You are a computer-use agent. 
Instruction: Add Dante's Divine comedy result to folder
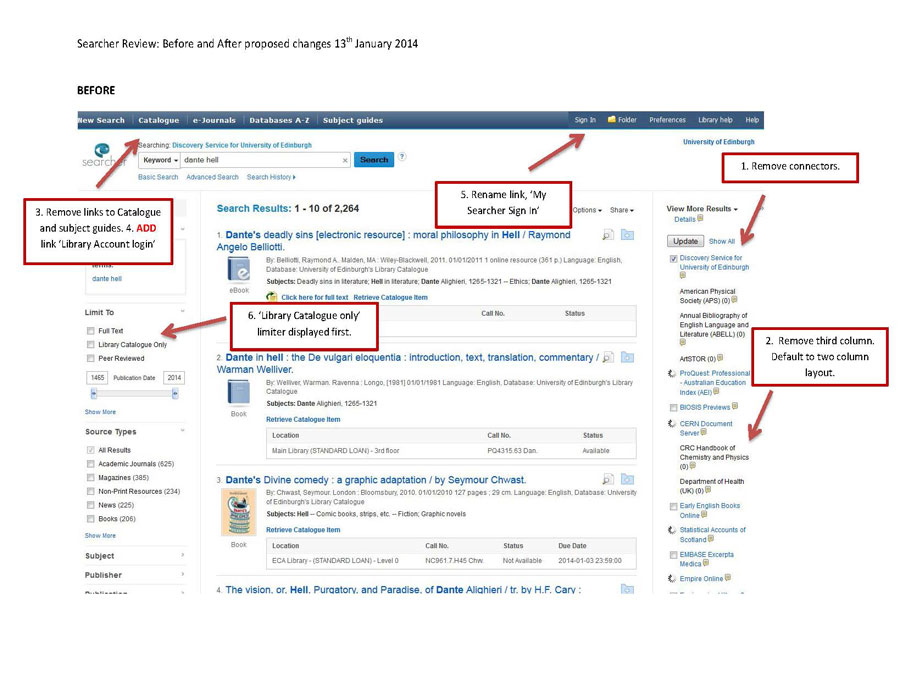(x=627, y=479)
